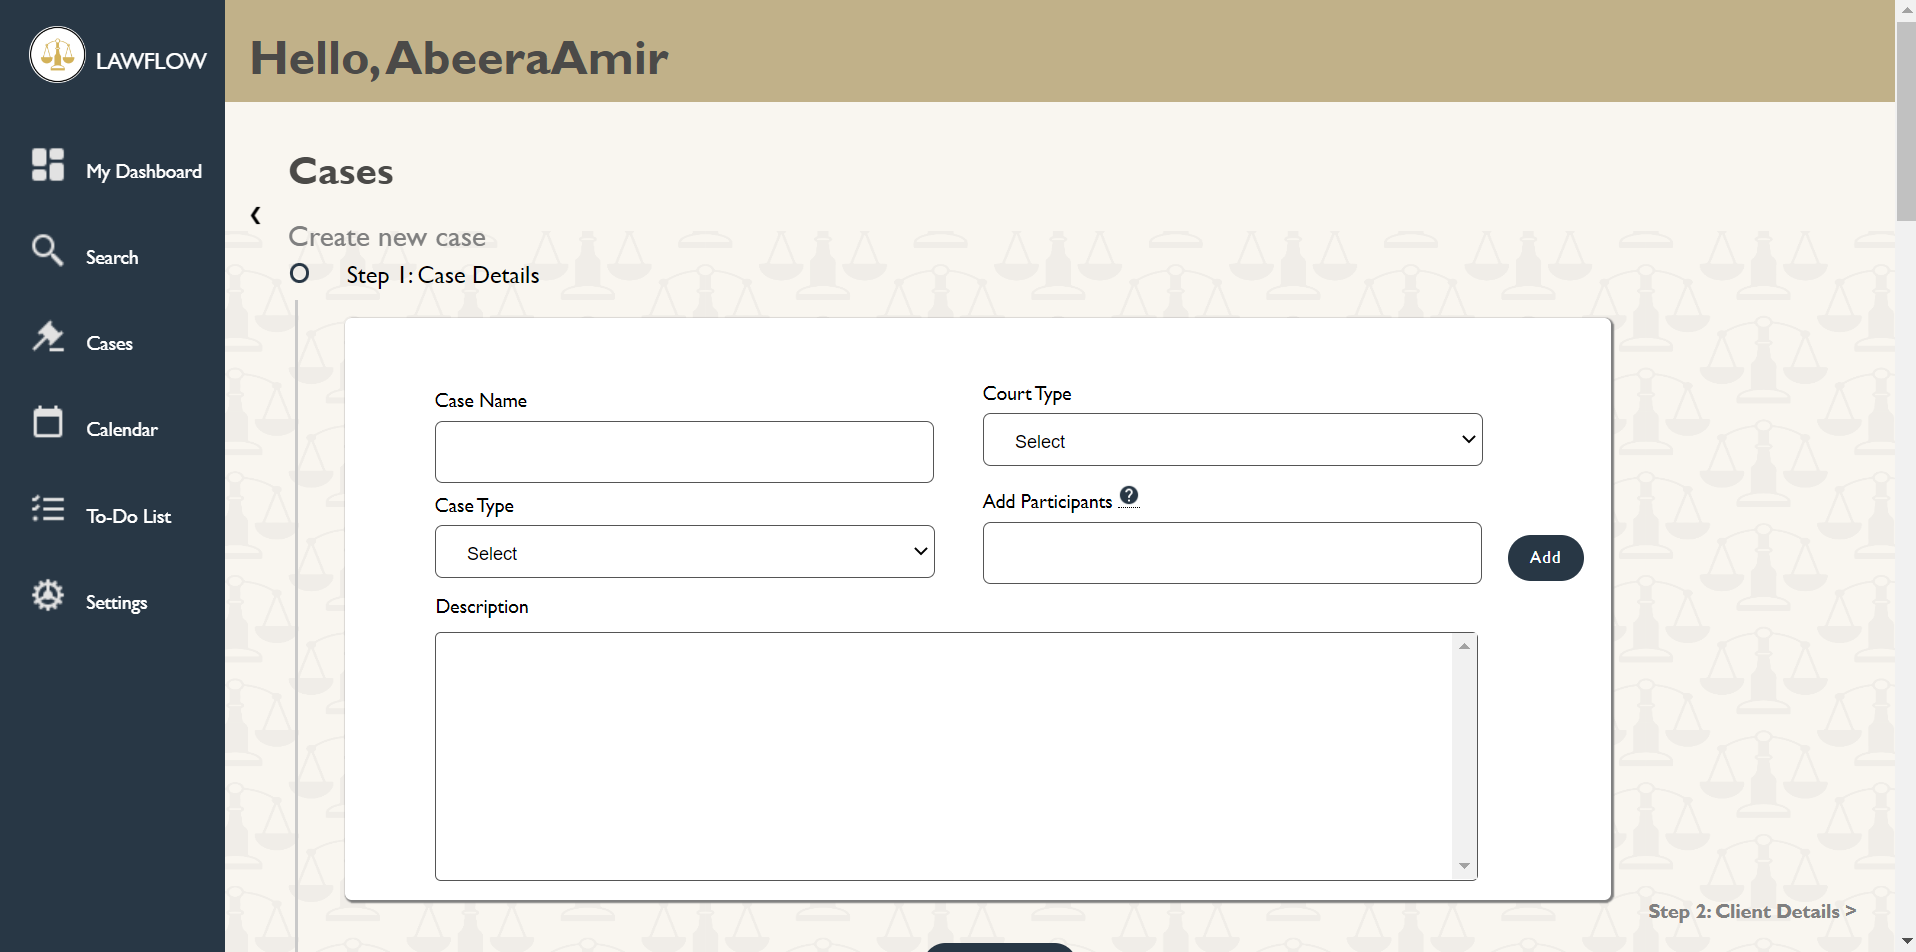Open the Case Type dropdown

coord(684,551)
